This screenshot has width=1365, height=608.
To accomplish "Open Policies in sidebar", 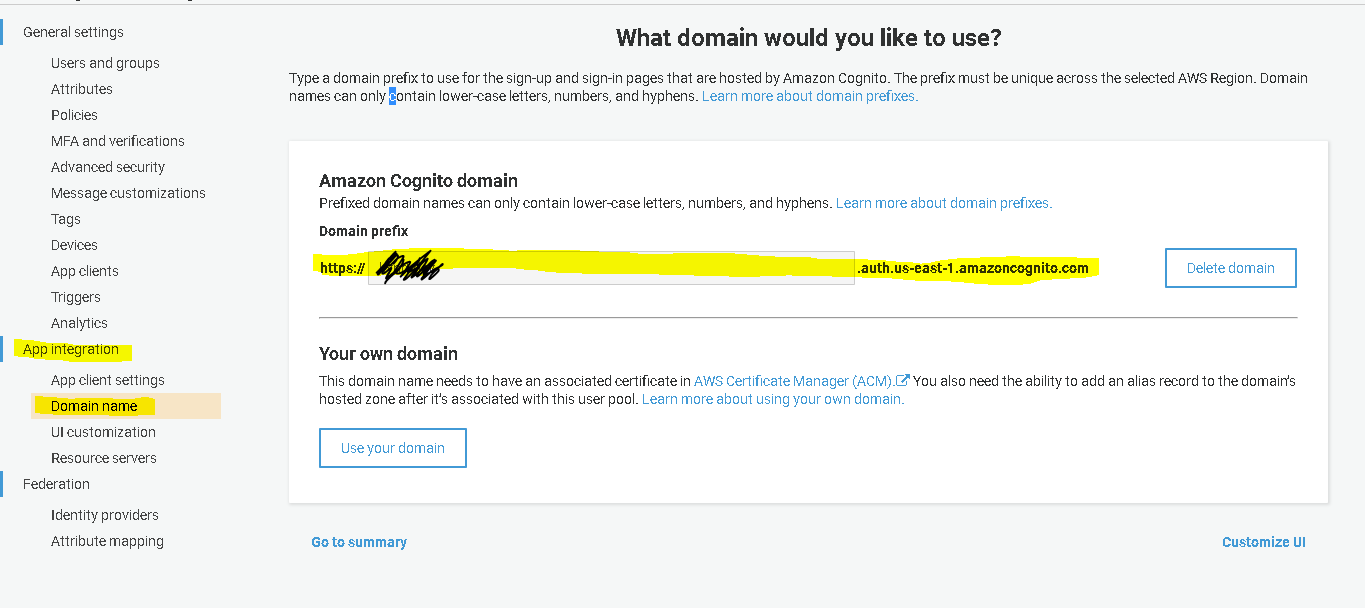I will (74, 115).
